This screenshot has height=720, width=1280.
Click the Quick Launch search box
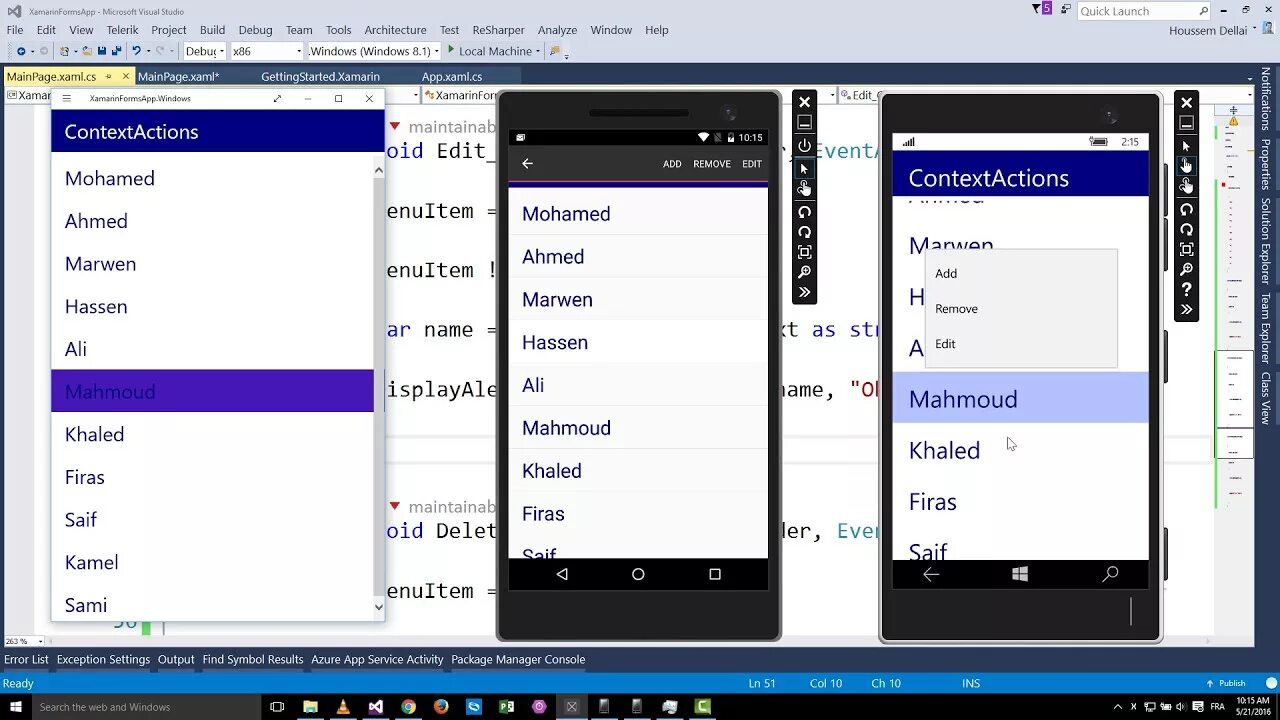tap(1144, 11)
